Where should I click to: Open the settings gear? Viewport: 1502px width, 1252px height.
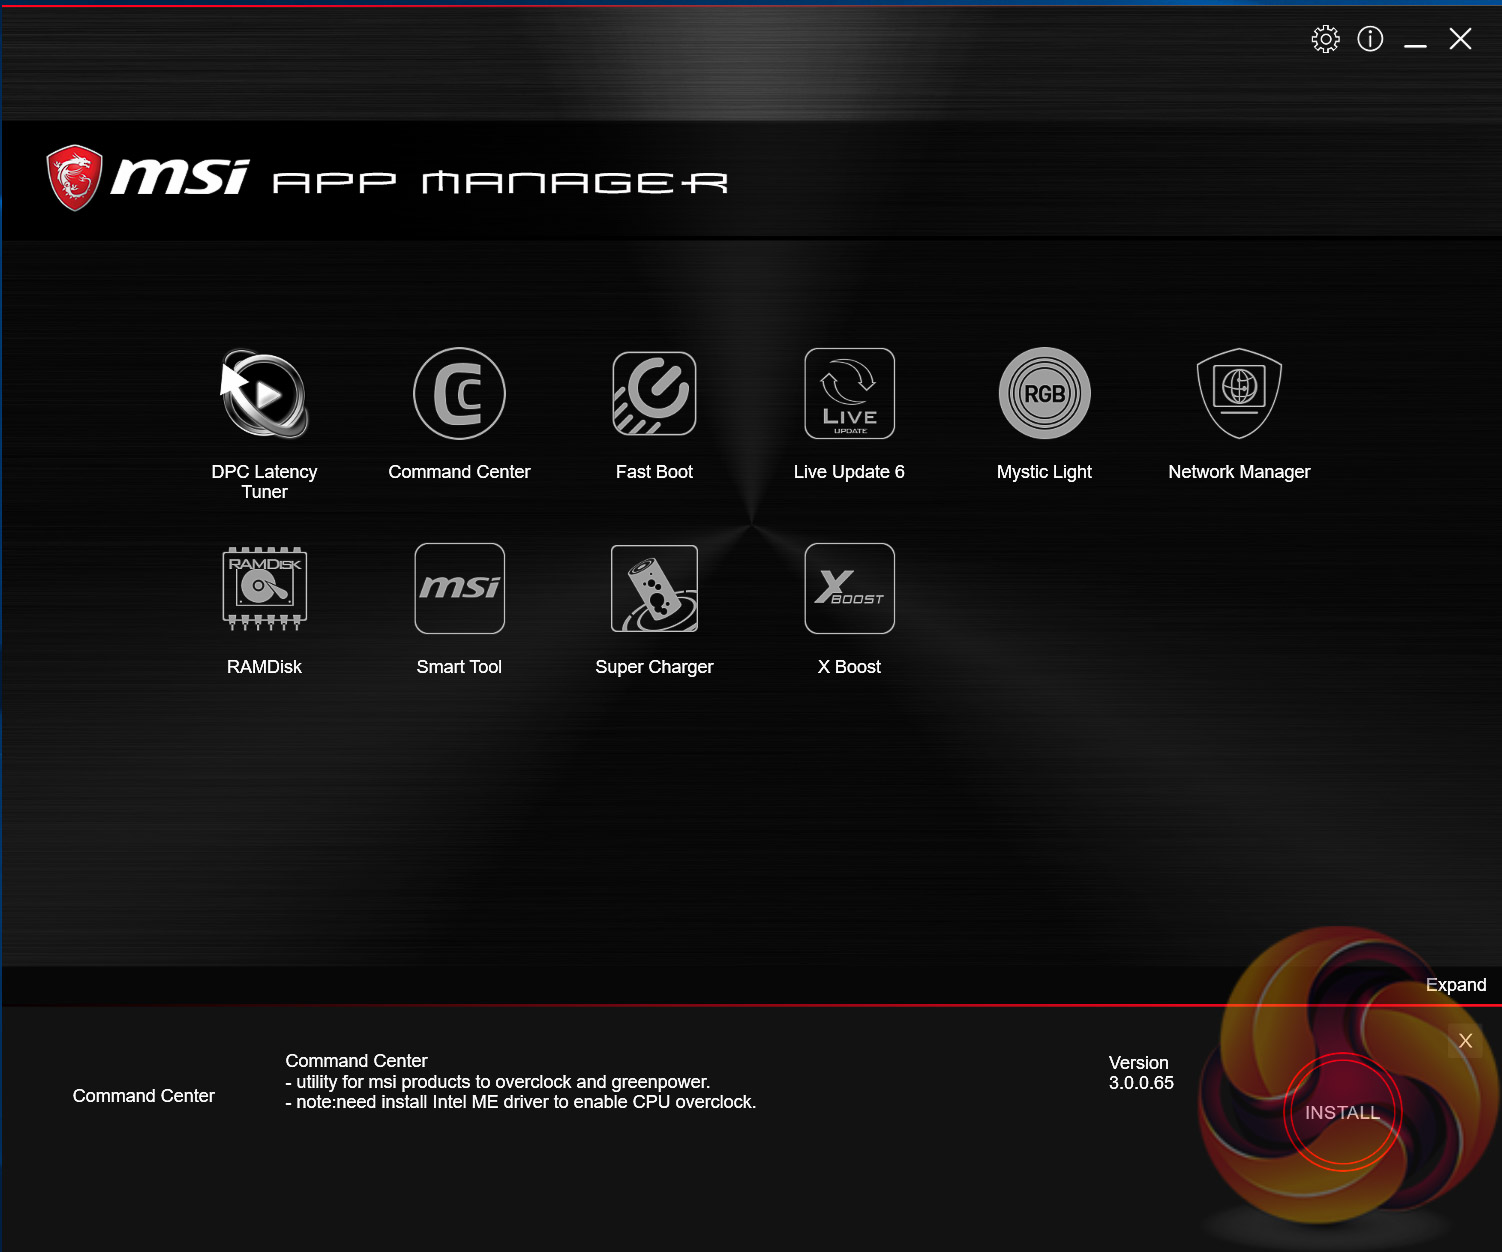point(1325,39)
